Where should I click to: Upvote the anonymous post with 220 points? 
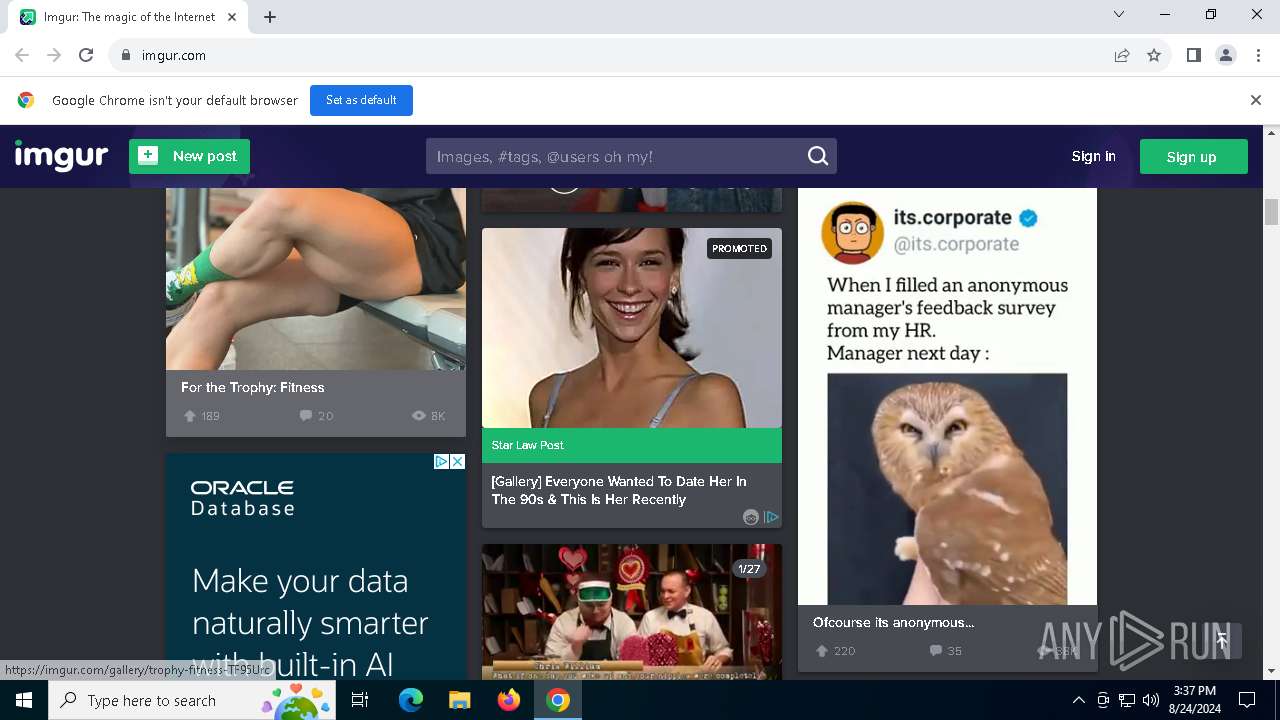(x=822, y=651)
